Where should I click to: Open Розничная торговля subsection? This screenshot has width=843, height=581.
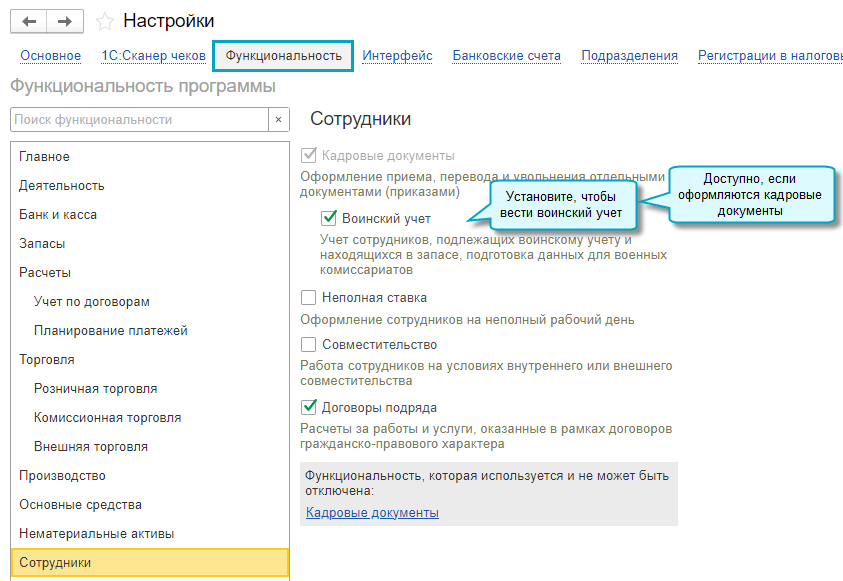tap(95, 388)
